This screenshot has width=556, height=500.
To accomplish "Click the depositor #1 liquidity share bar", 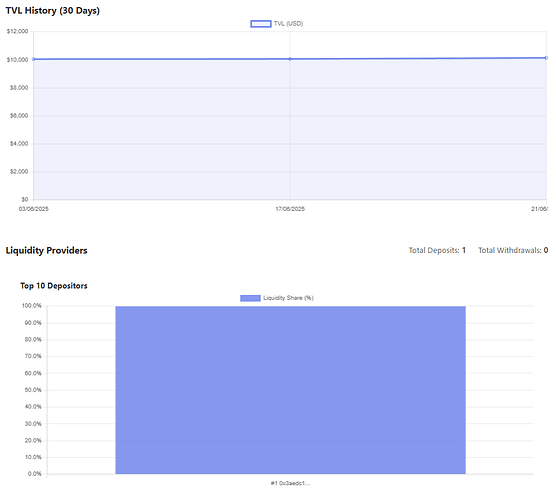I will (x=290, y=390).
